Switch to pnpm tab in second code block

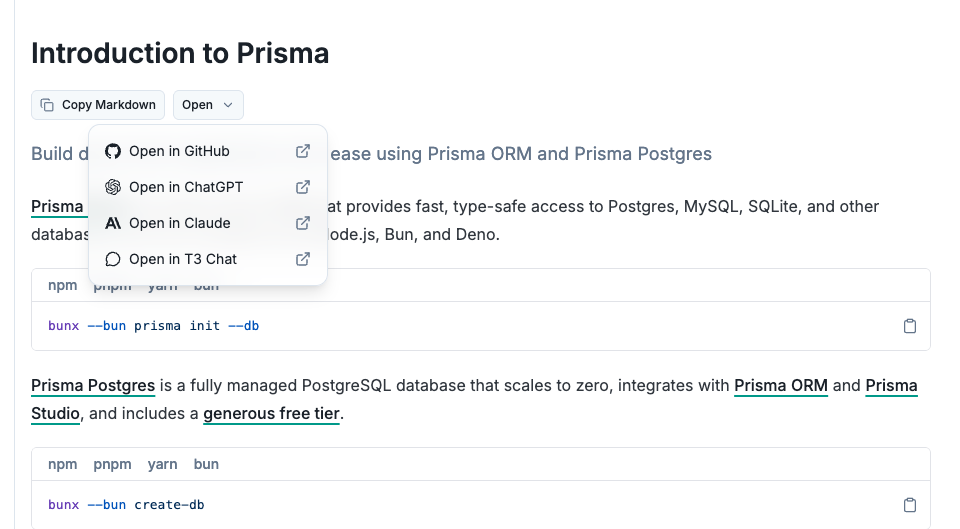113,464
